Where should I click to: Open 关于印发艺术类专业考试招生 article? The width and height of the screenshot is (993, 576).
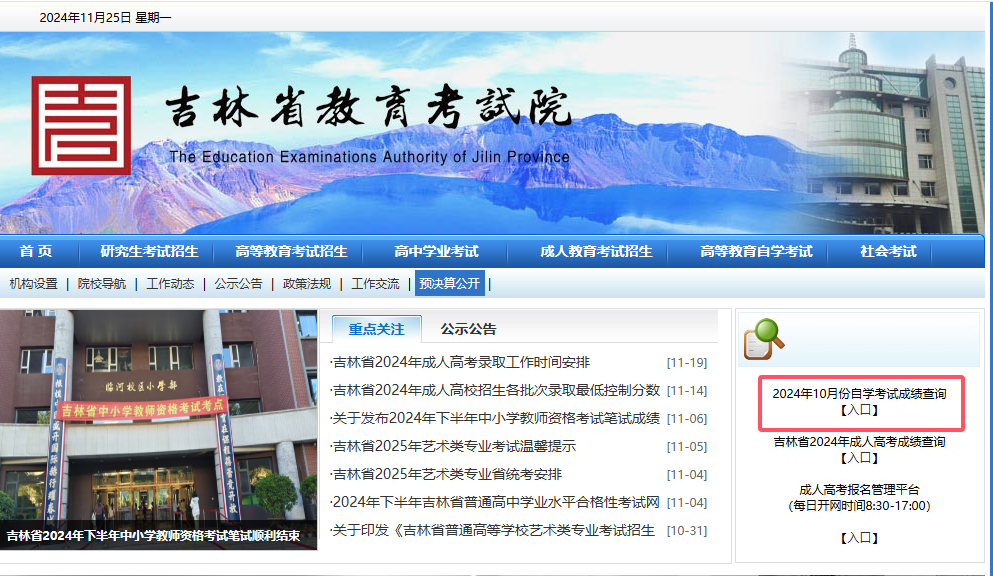pyautogui.click(x=493, y=530)
